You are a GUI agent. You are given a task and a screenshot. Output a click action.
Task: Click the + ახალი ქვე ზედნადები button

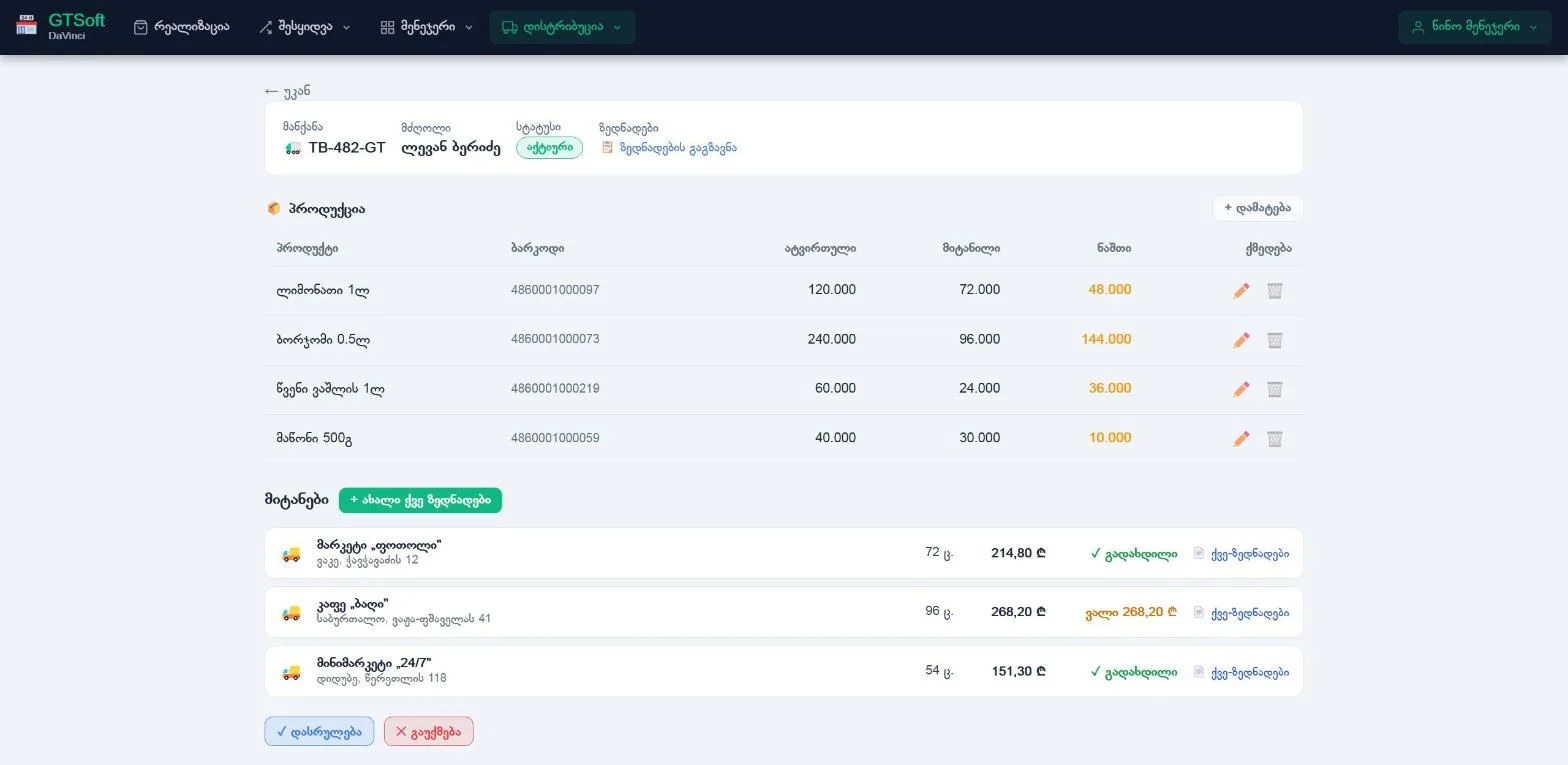[420, 500]
